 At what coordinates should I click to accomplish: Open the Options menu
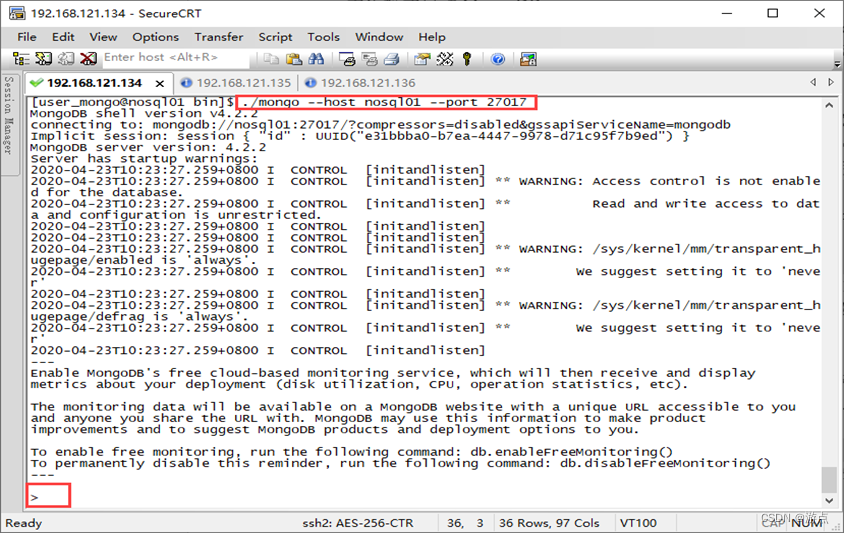click(x=156, y=37)
